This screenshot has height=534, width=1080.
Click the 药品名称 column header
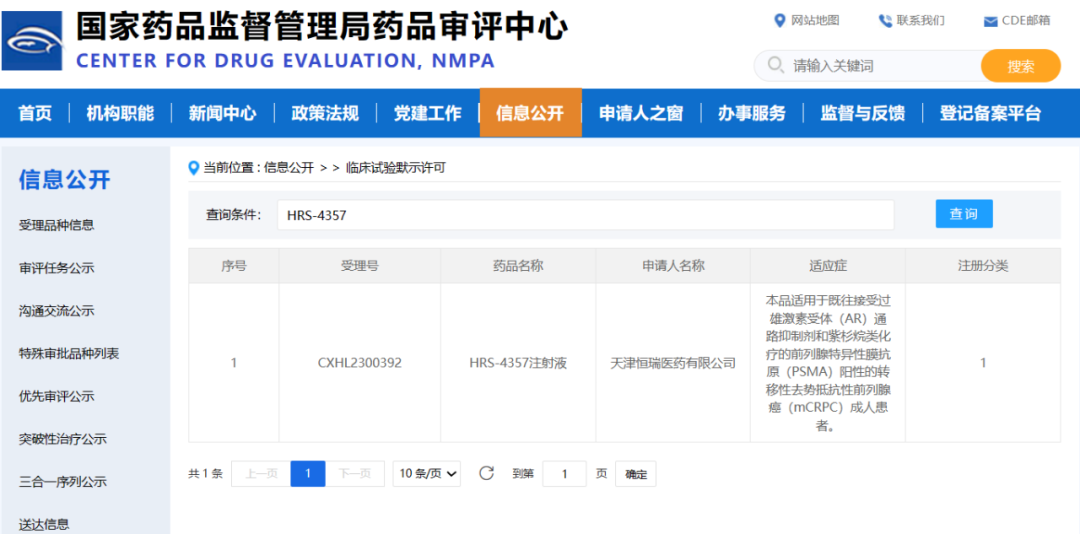(x=518, y=266)
